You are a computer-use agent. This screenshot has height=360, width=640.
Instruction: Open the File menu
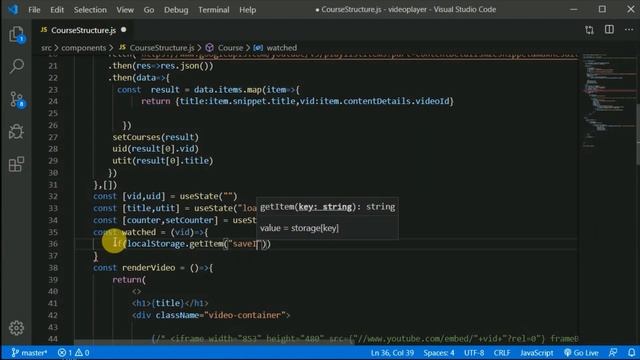point(34,9)
